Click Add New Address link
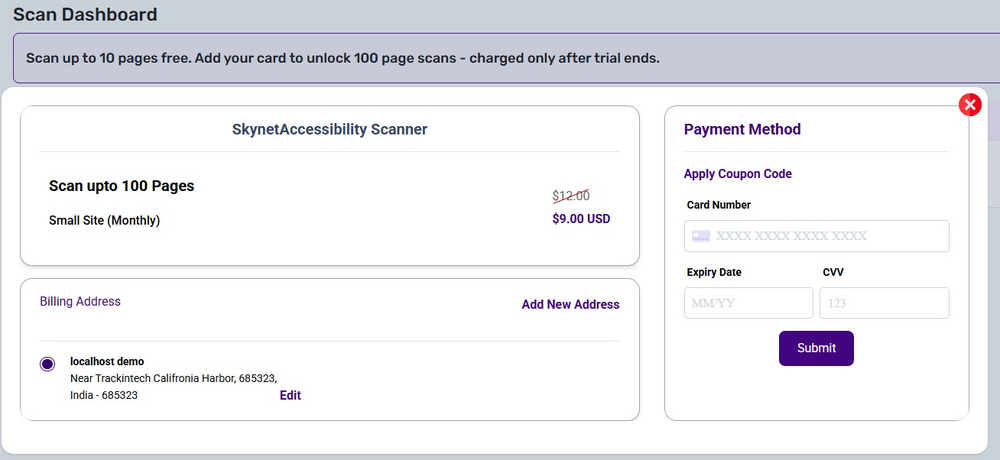This screenshot has width=1000, height=460. tap(570, 304)
